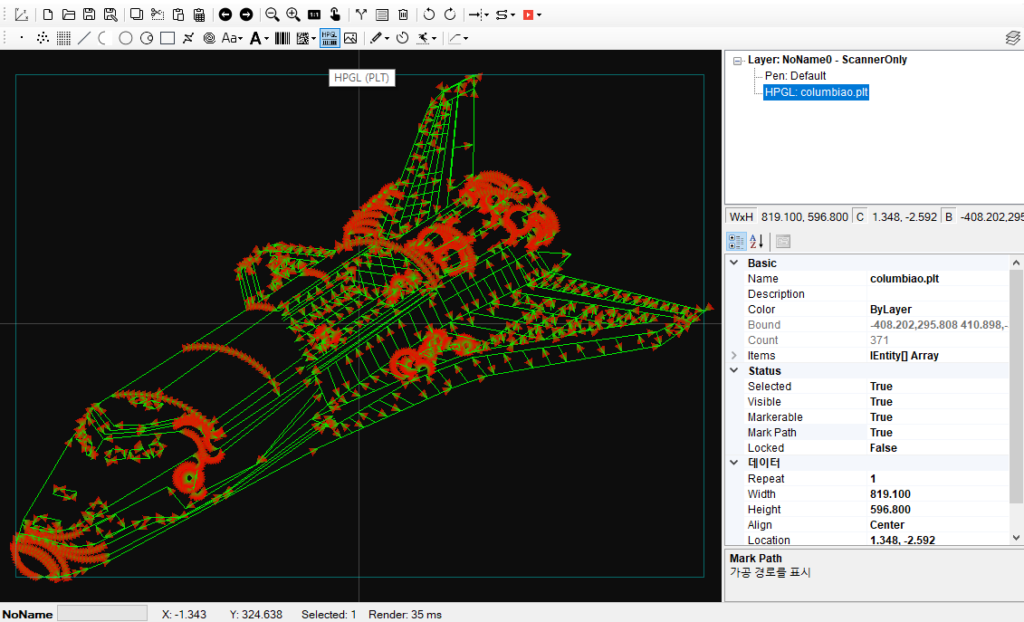Screen dimensions: 1024x622
Task: Click the Repeat value 1
Action: click(x=873, y=478)
